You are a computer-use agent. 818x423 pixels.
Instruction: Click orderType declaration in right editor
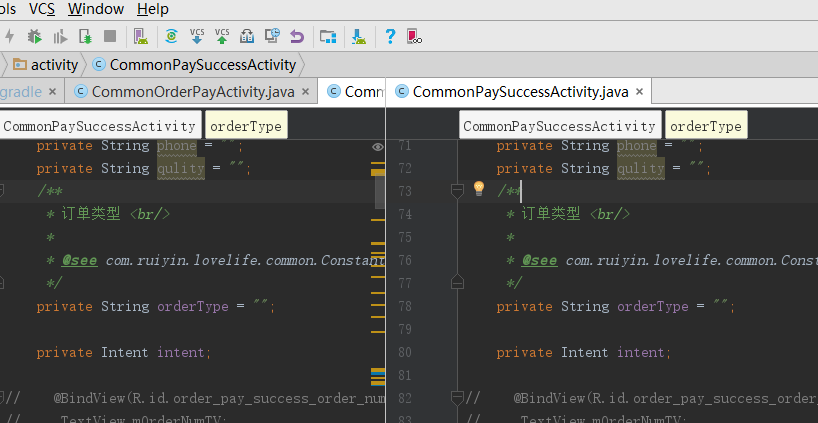(x=653, y=306)
